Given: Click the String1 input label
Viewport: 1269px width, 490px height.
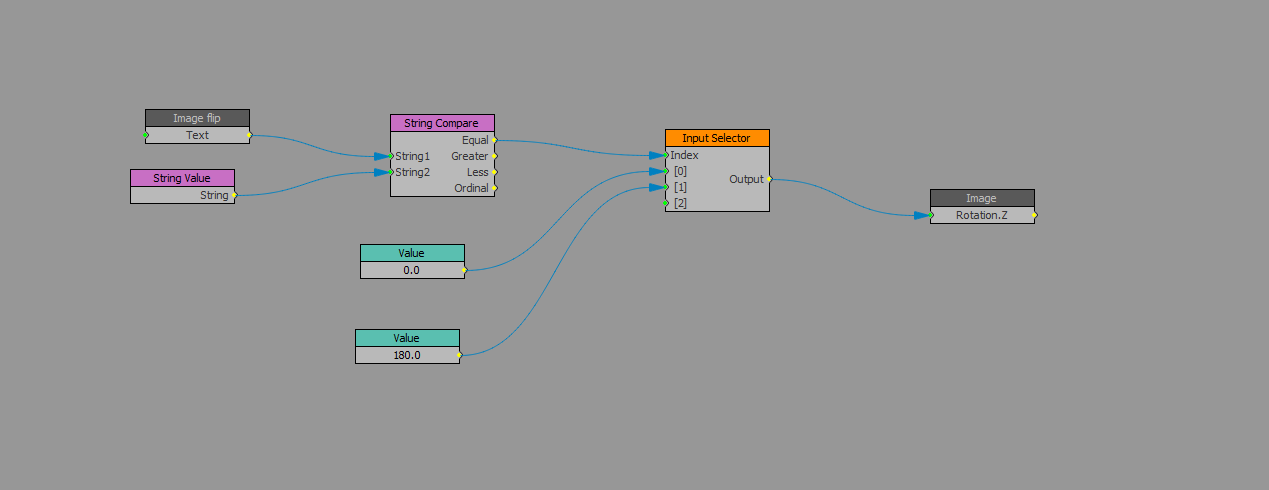Looking at the screenshot, I should click(412, 156).
